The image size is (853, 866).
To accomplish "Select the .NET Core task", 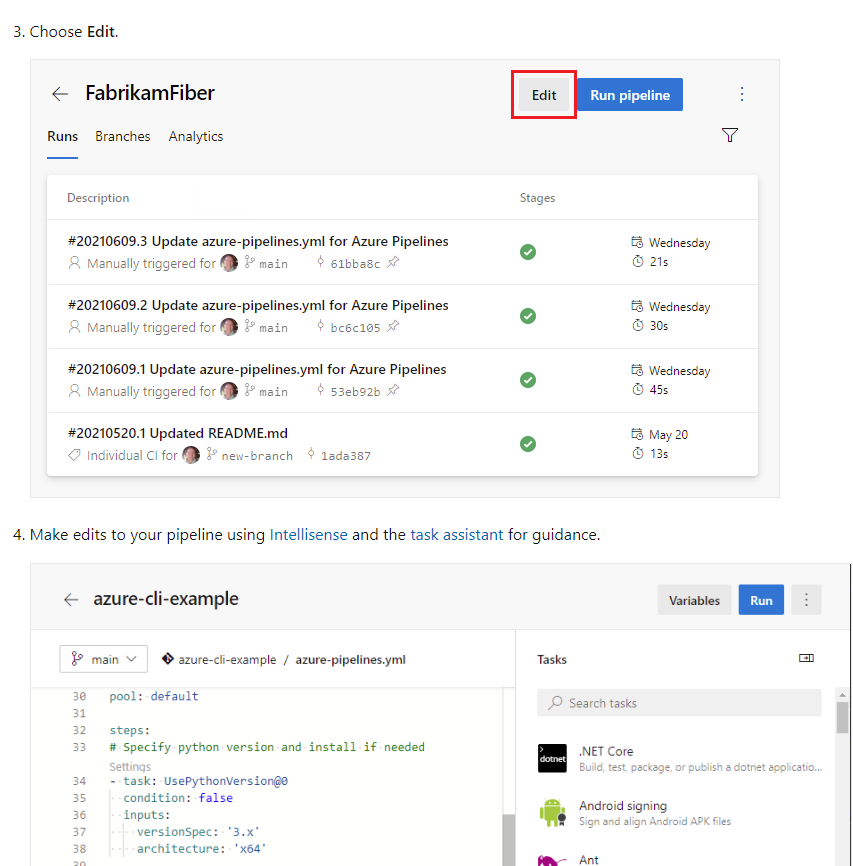I will click(680, 759).
